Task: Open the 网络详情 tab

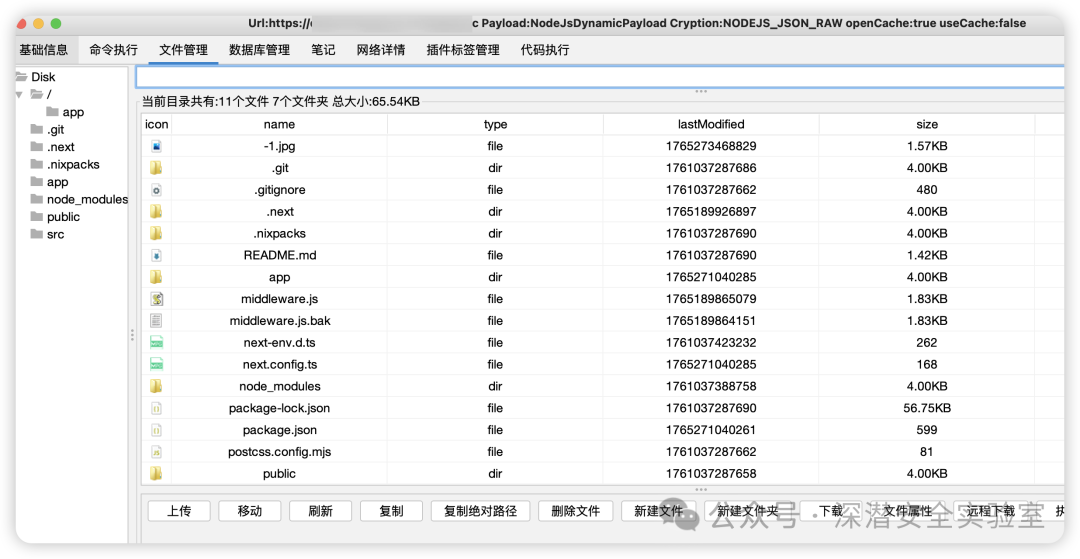Action: 381,50
